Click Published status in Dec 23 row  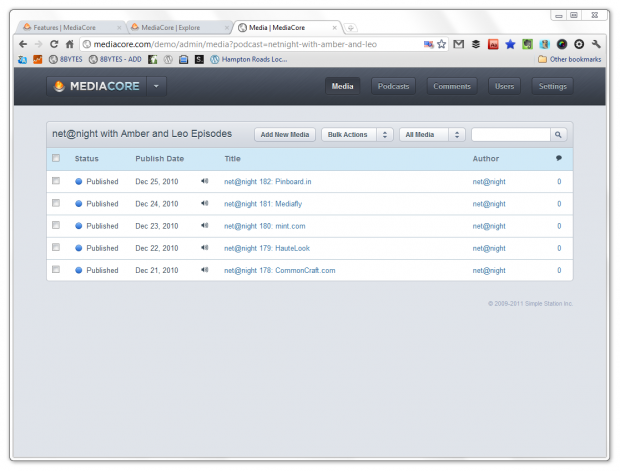pos(97,226)
